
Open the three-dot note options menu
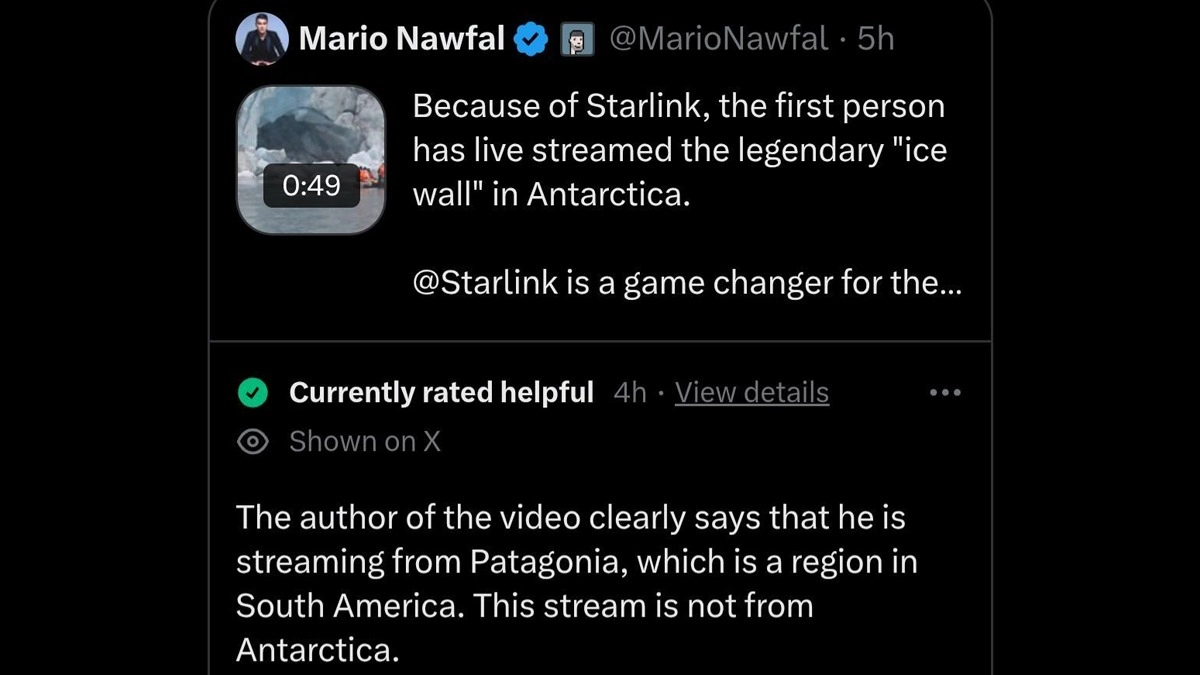pos(944,393)
